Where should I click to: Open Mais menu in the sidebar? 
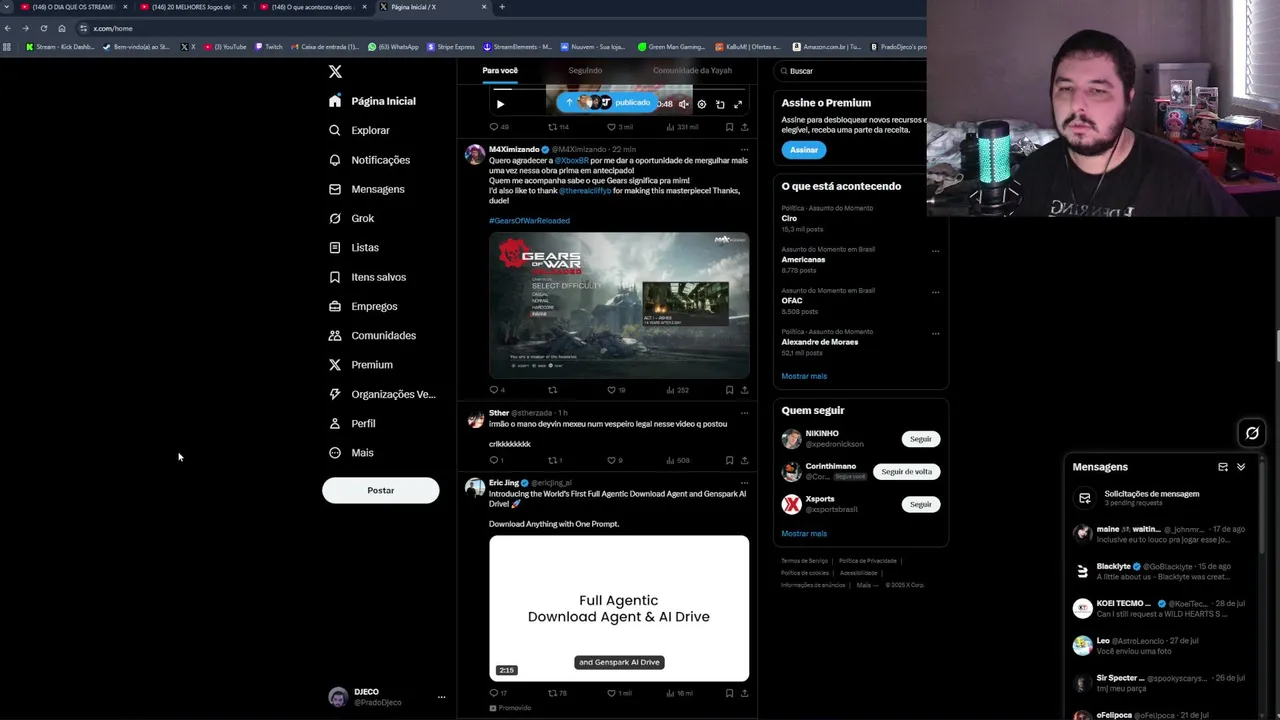(351, 453)
